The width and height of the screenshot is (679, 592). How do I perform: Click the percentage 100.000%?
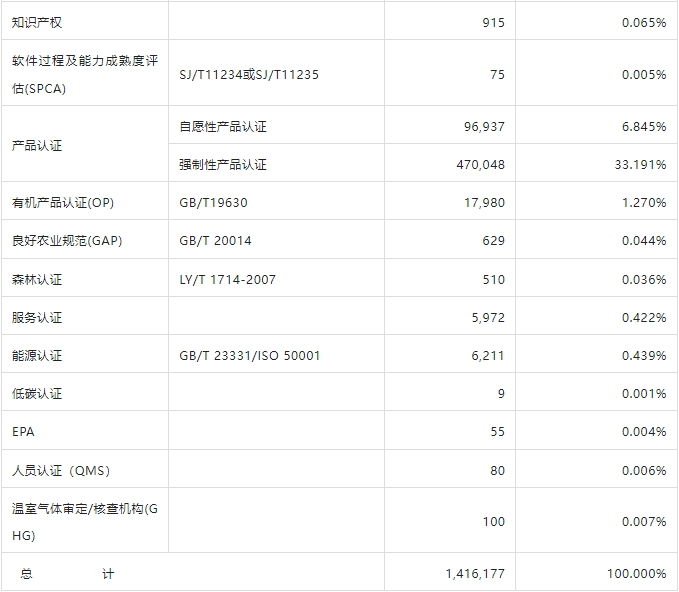637,574
